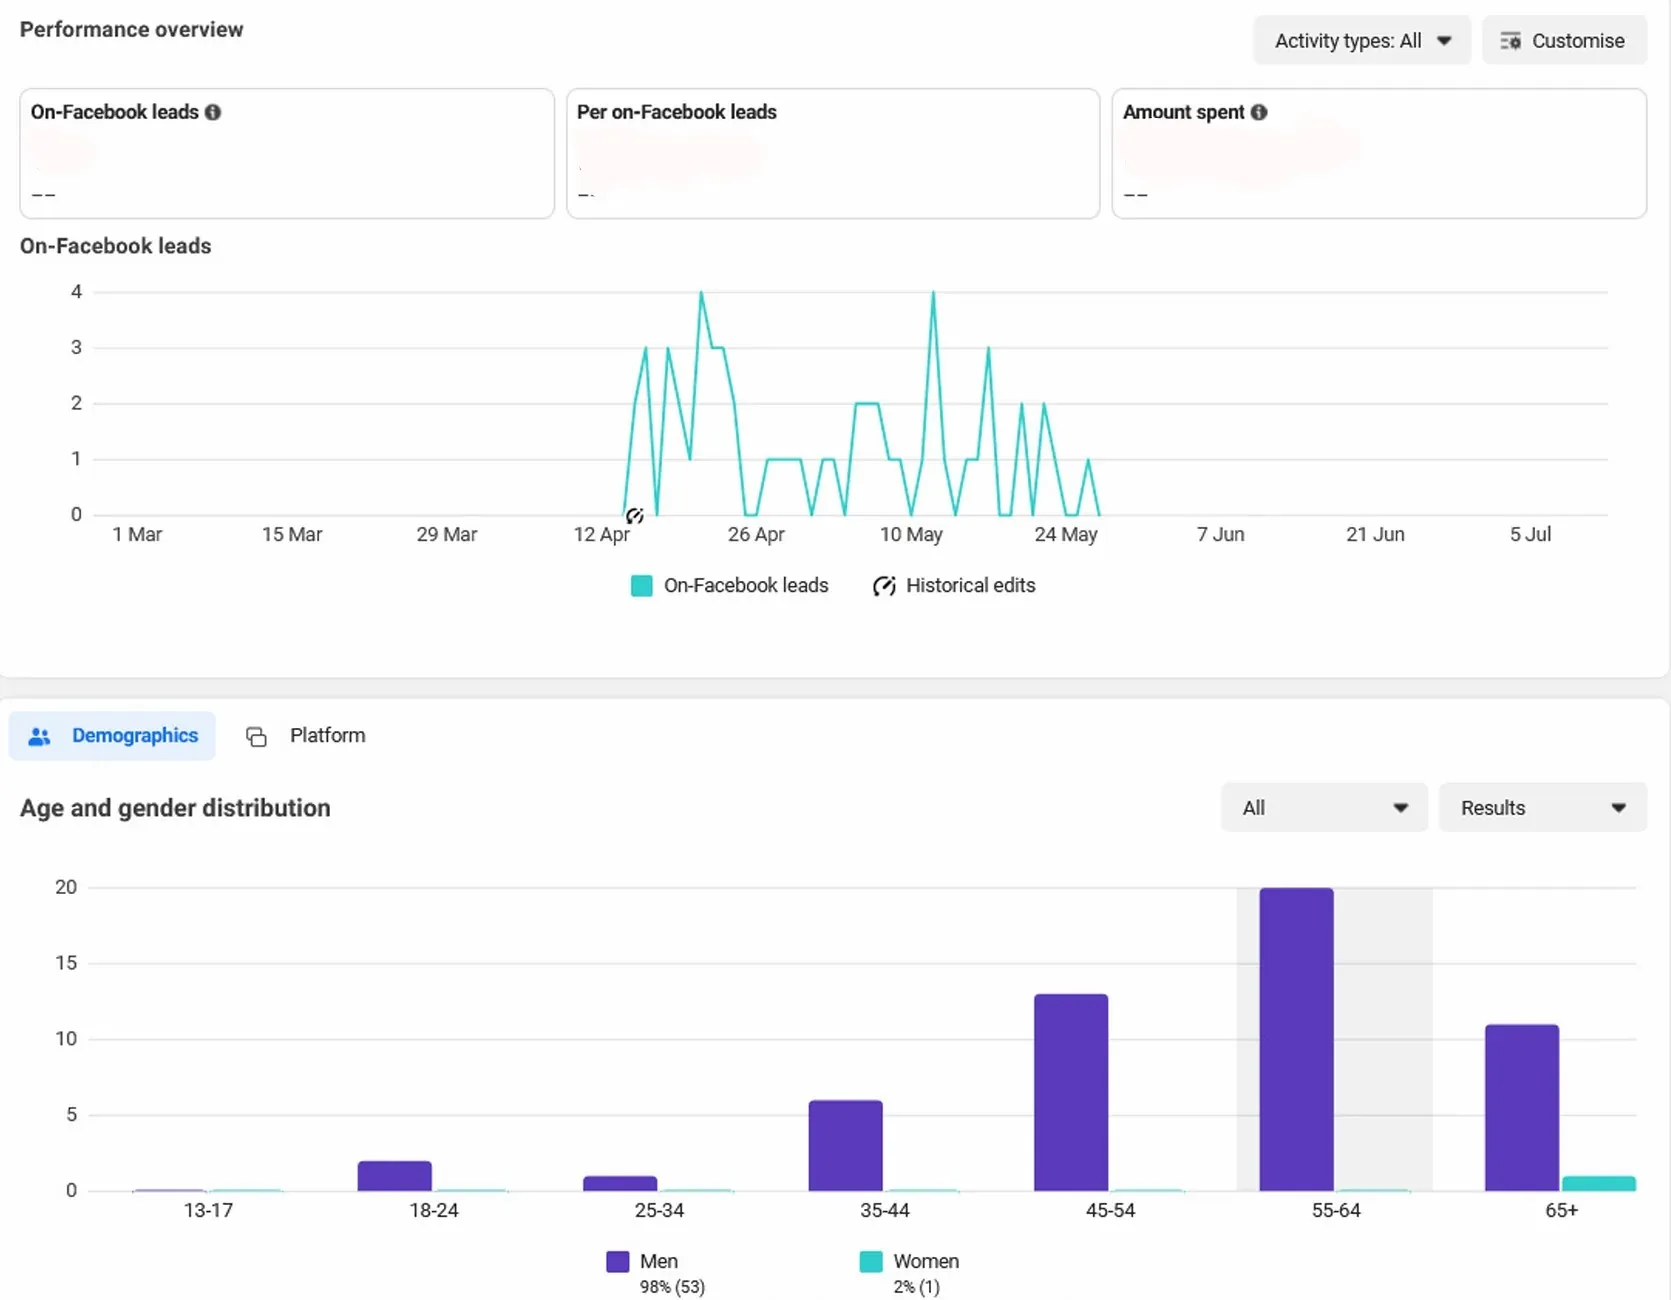Select the Per on-Facebook leads card
This screenshot has width=1671, height=1300.
(833, 154)
